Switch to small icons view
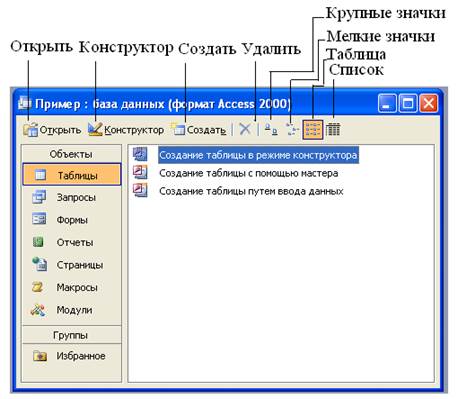 click(x=292, y=129)
